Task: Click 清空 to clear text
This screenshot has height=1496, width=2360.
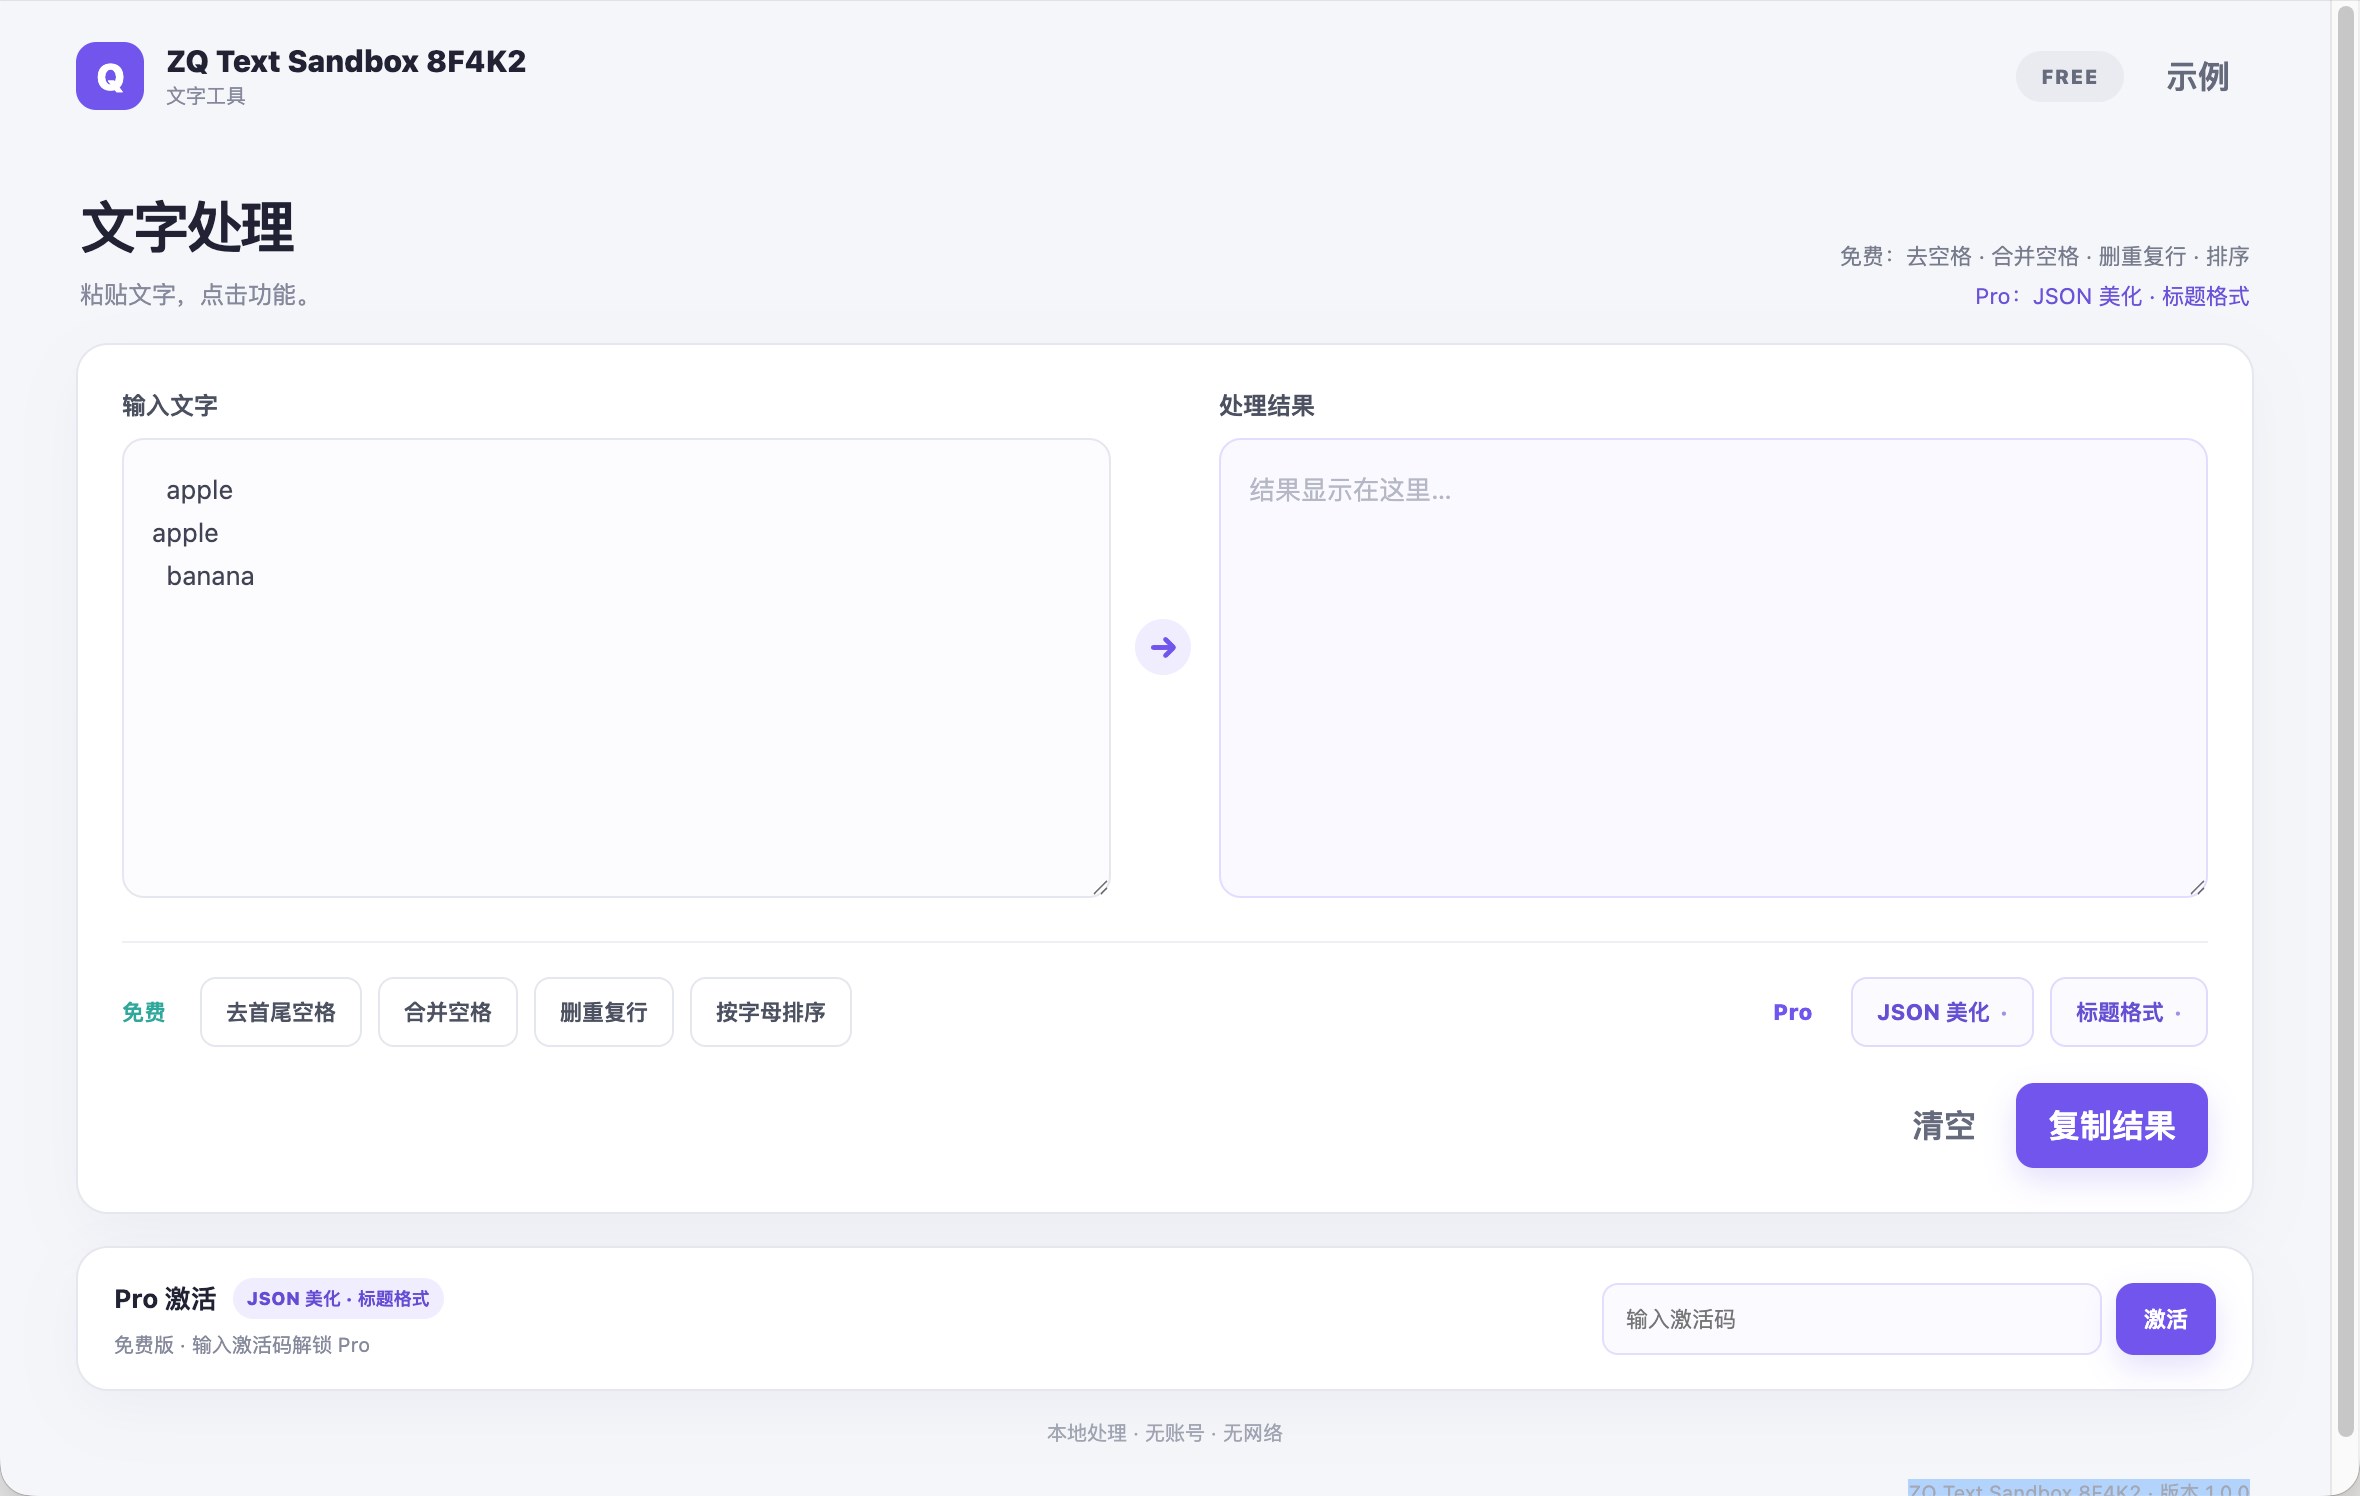Action: [x=1943, y=1126]
